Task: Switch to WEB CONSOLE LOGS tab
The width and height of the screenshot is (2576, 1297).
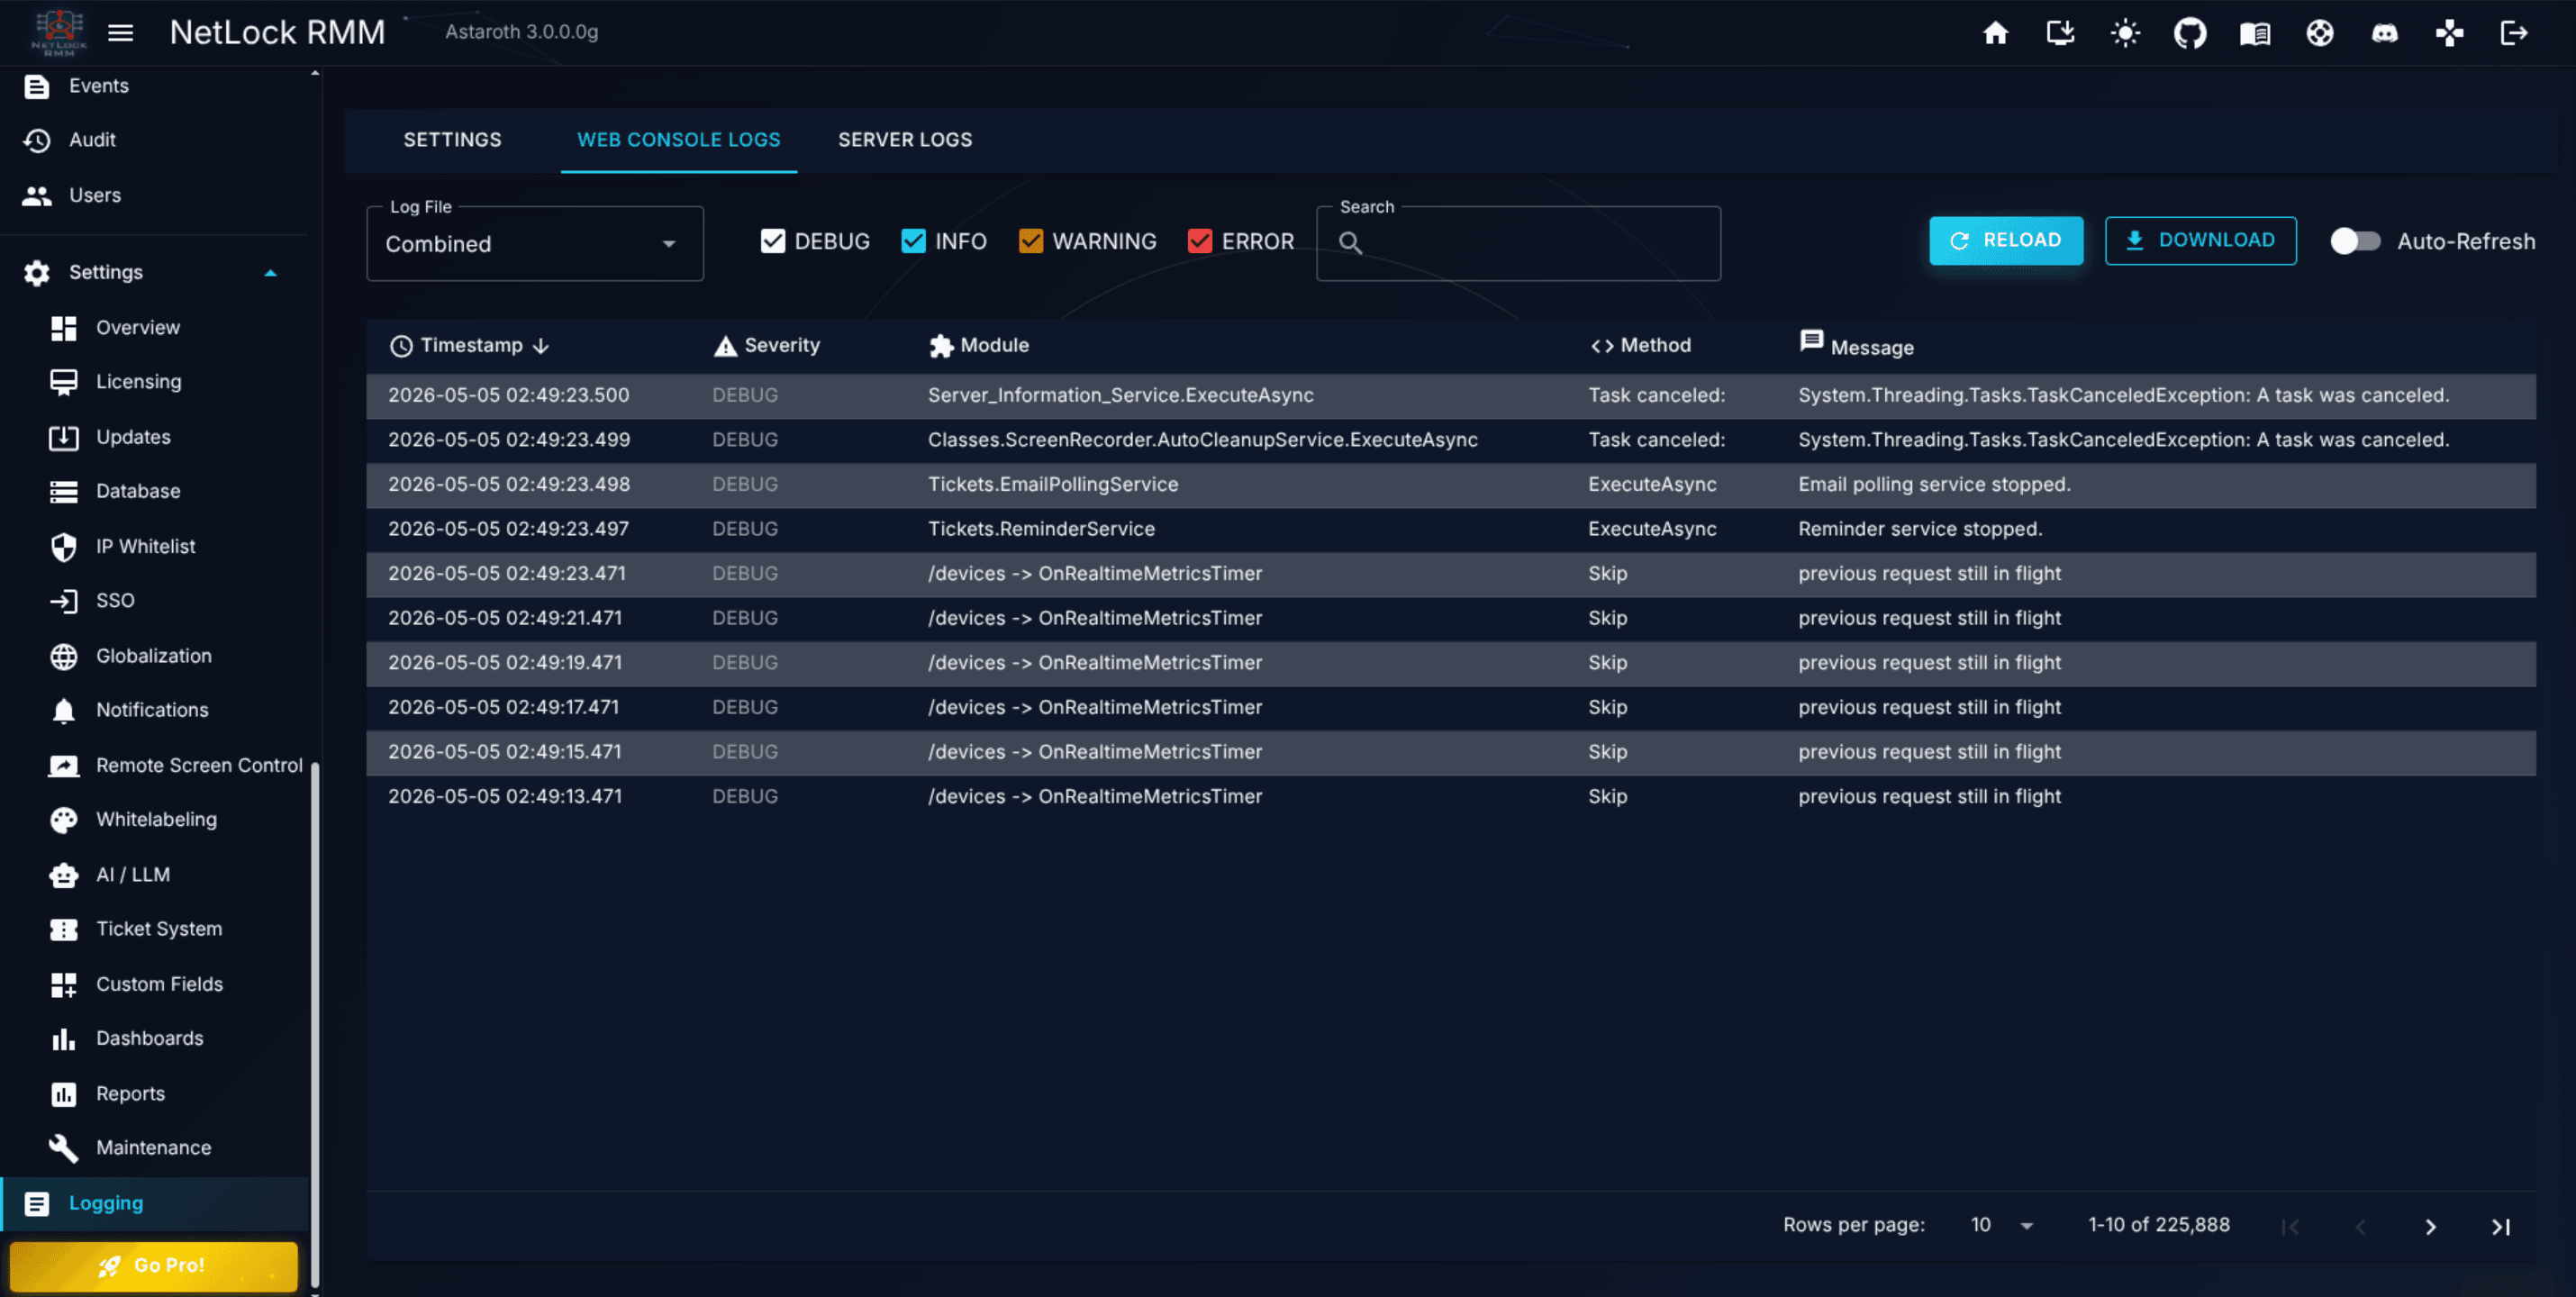Action: click(678, 140)
